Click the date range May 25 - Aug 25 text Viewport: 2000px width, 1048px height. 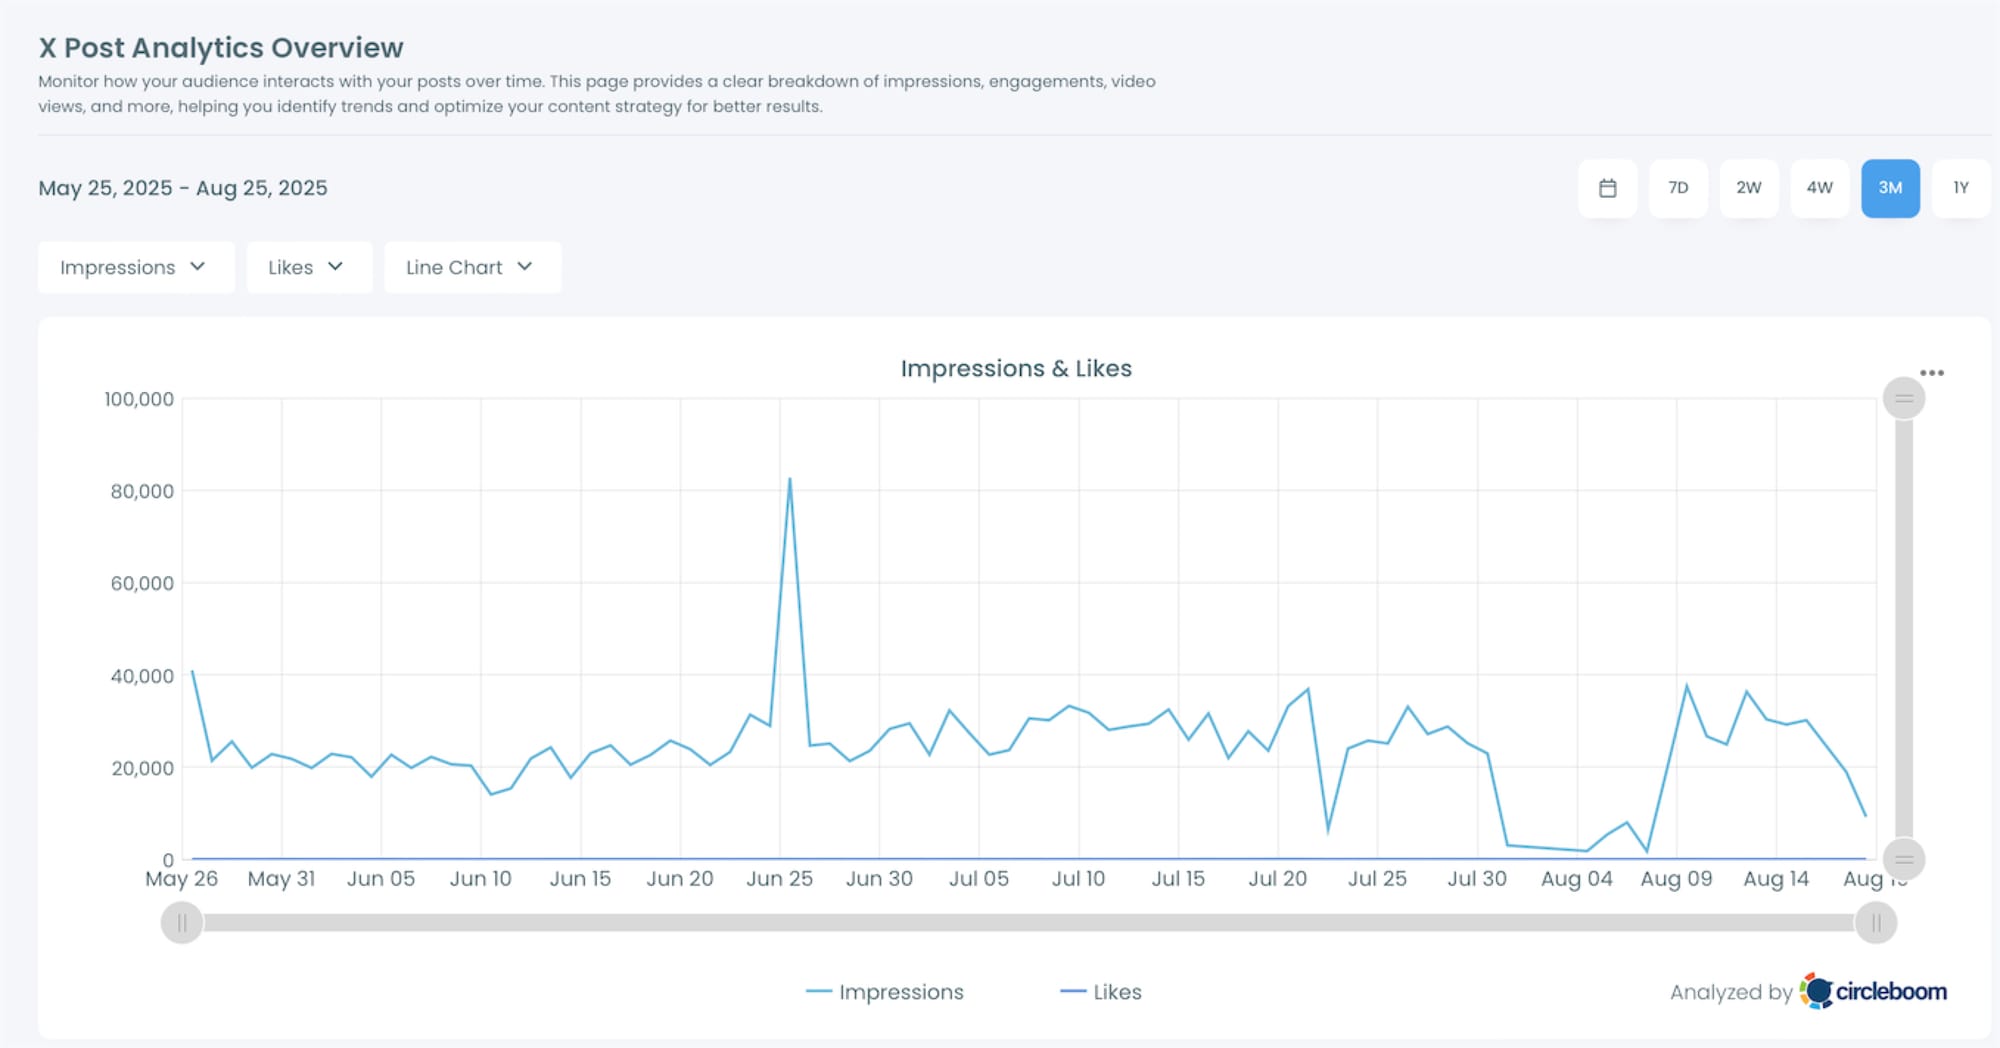182,188
